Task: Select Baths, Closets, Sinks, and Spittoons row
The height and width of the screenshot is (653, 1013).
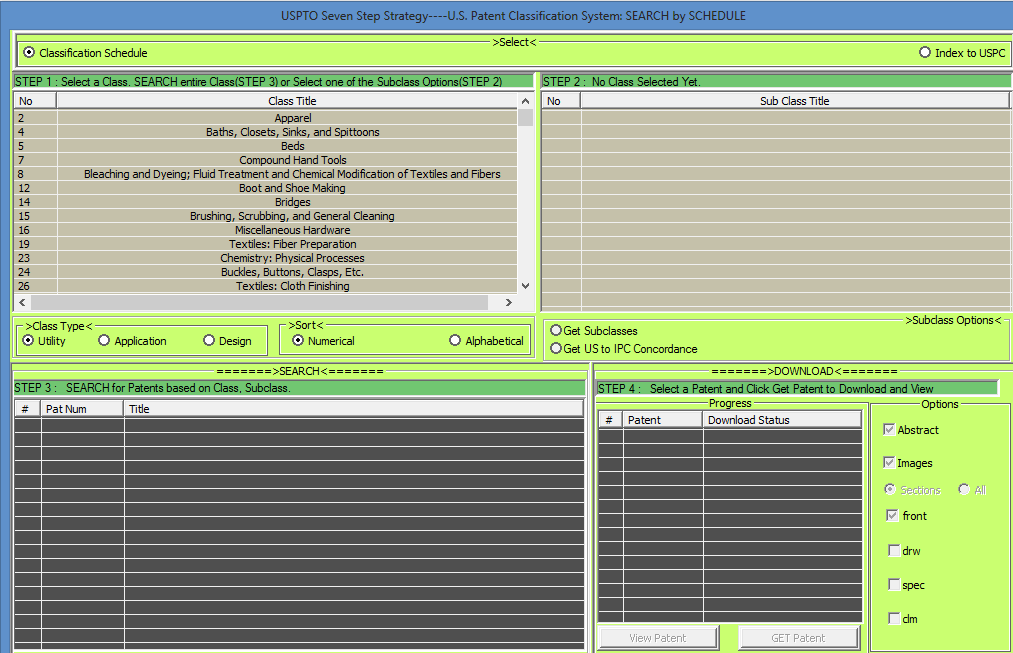Action: pos(266,132)
